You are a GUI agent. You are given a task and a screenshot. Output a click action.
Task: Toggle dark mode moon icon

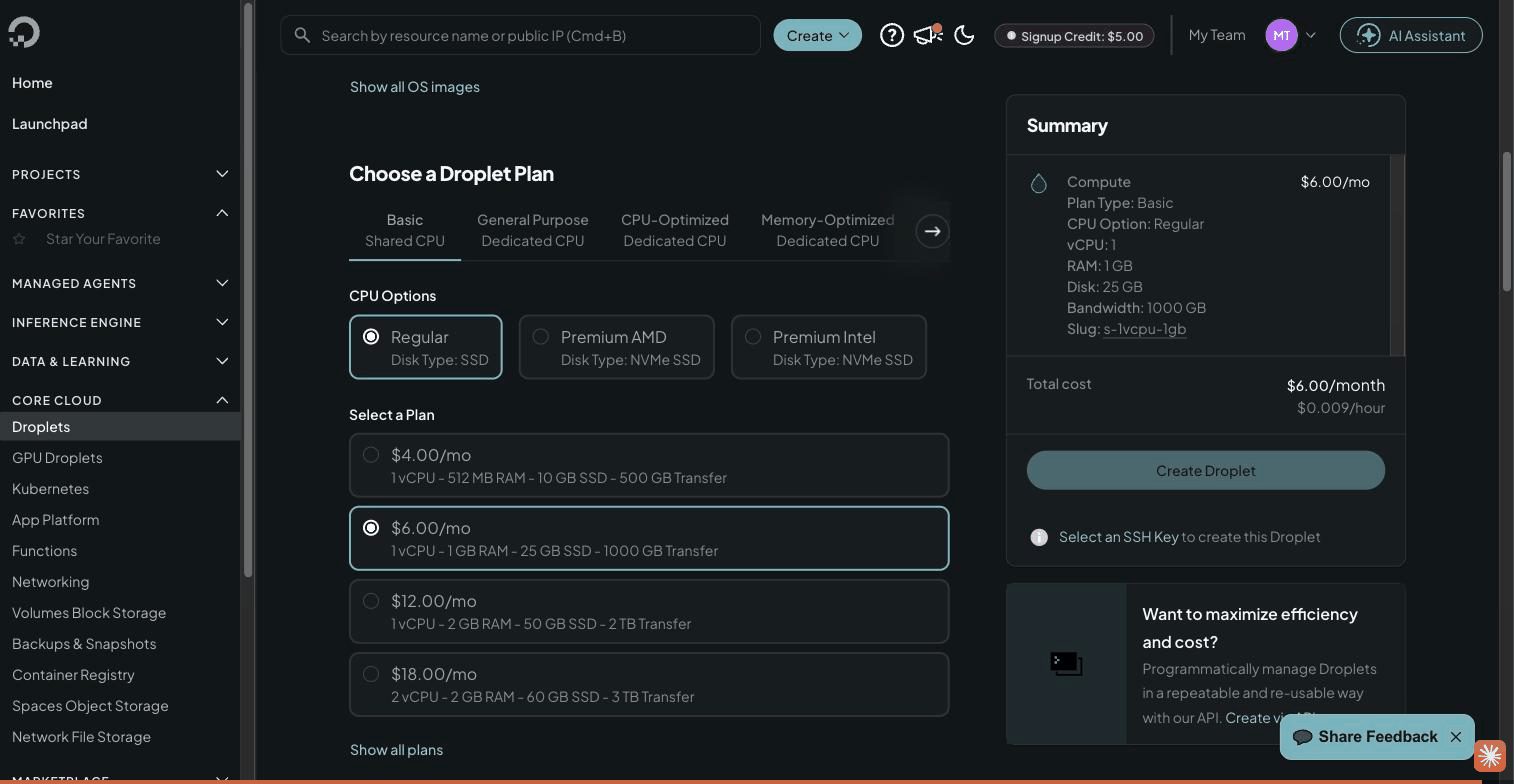[964, 35]
